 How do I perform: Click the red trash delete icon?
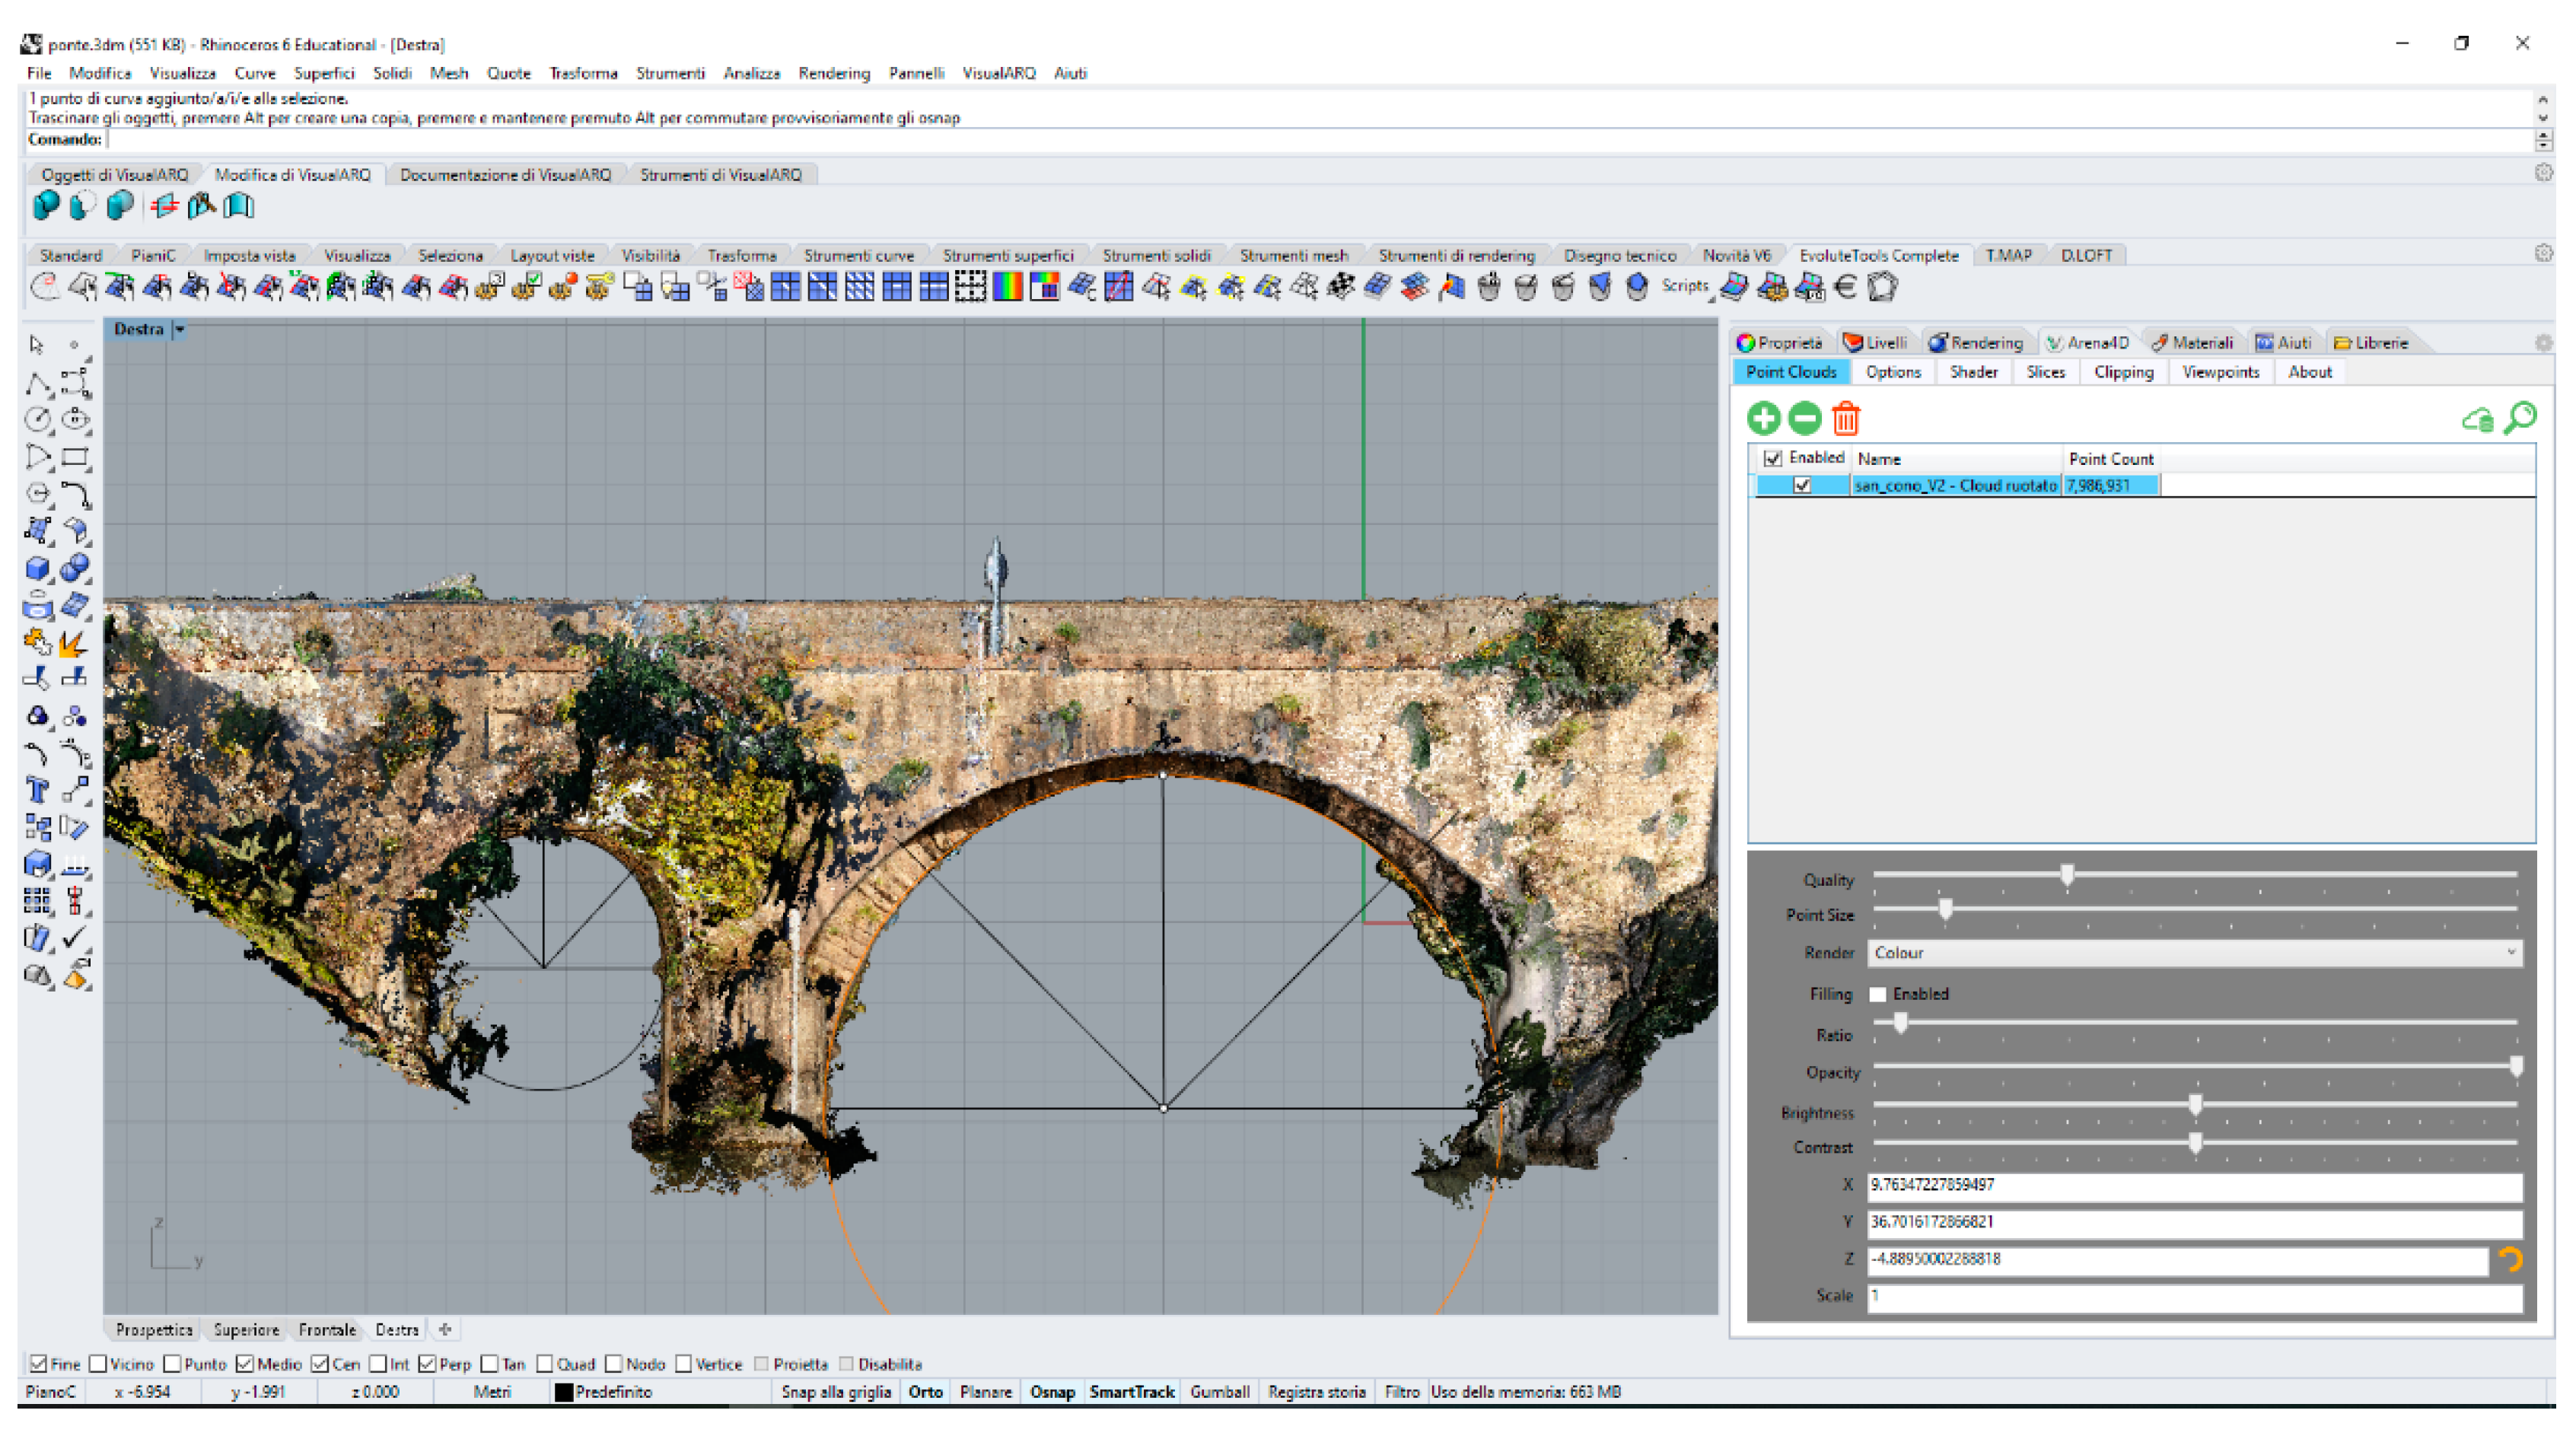[1845, 418]
